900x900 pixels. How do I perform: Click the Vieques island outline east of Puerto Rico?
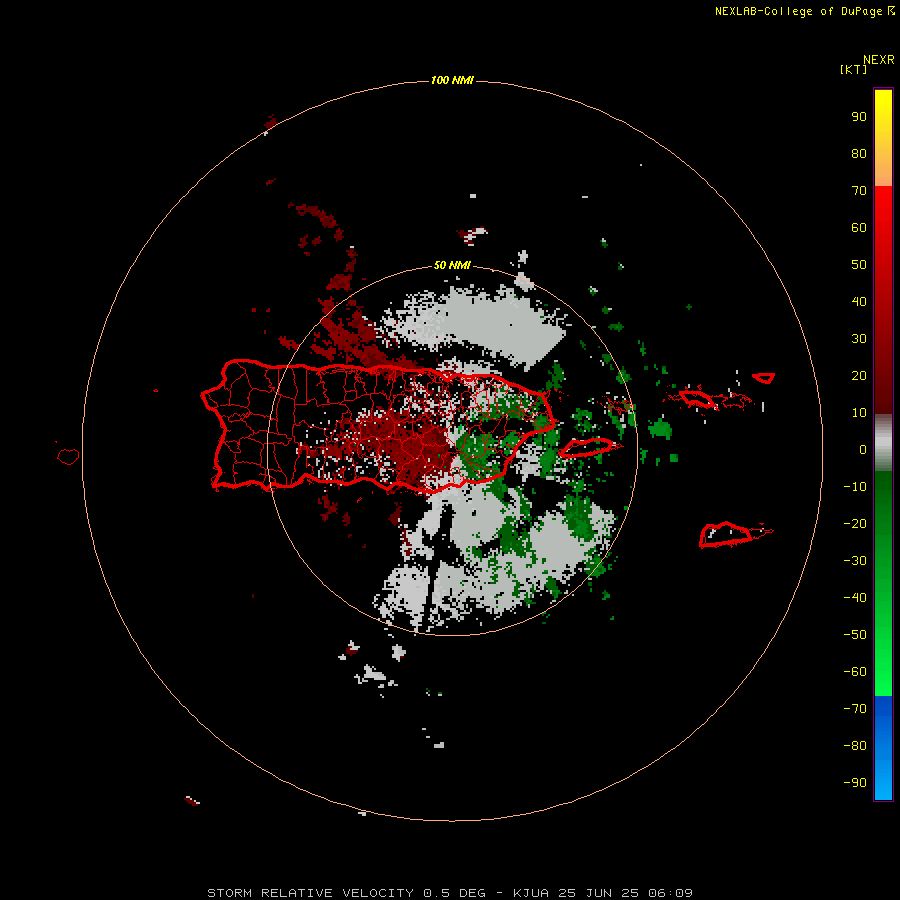(588, 447)
